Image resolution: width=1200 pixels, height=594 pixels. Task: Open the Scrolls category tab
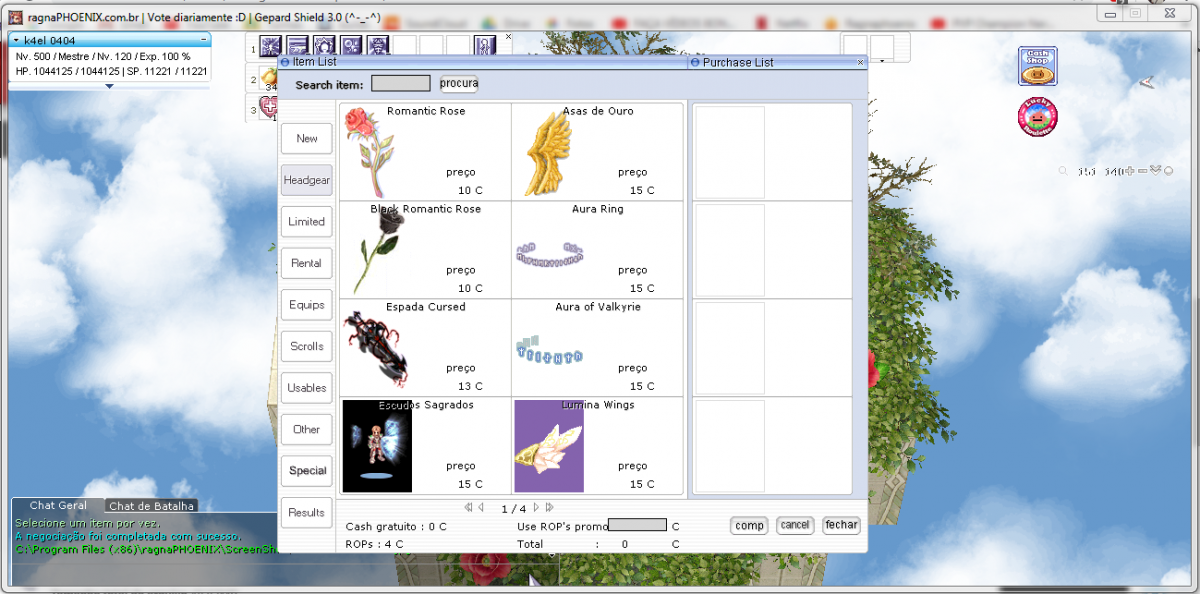[x=306, y=346]
